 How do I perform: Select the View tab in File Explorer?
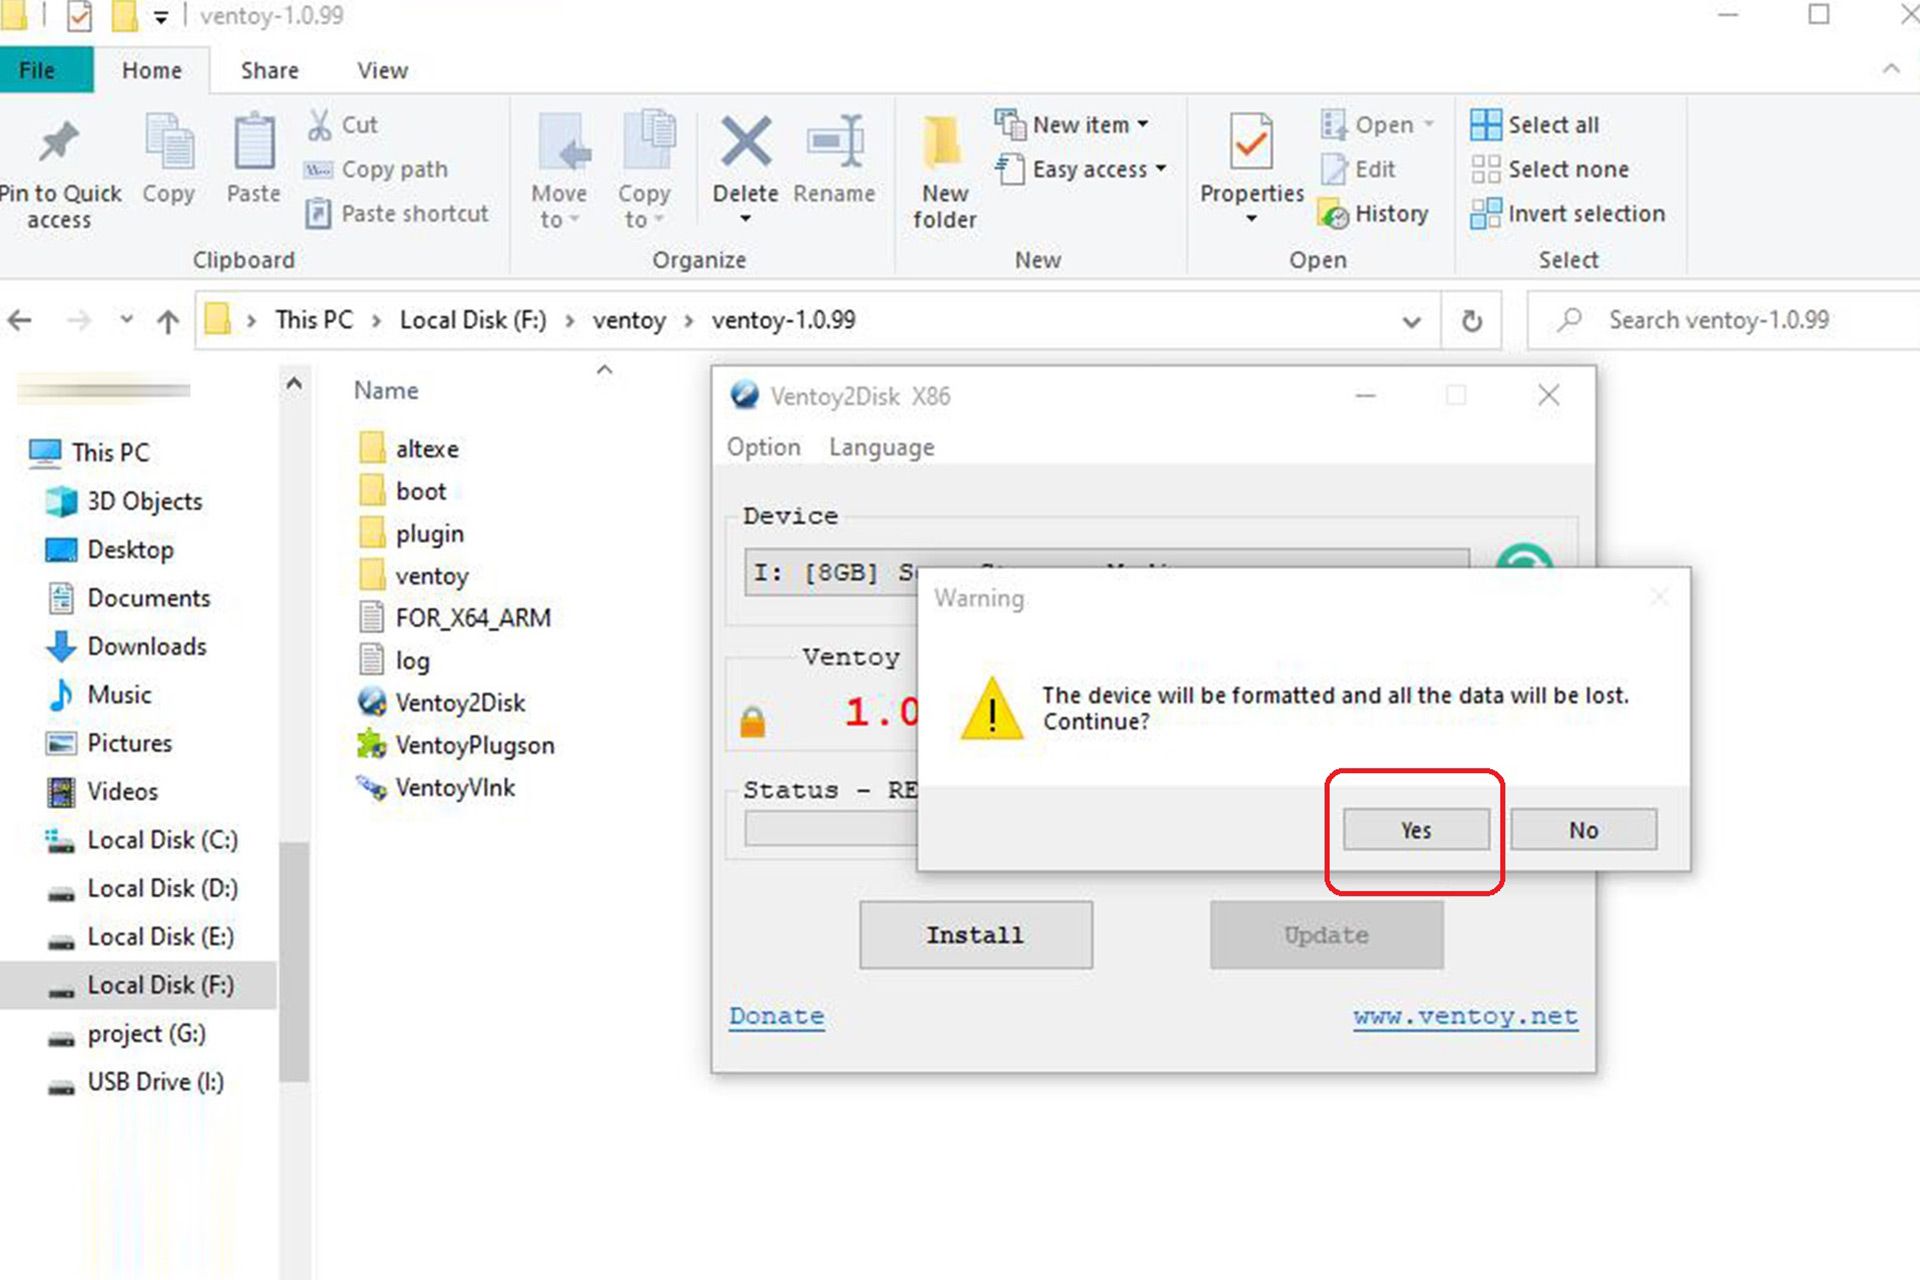pyautogui.click(x=380, y=69)
